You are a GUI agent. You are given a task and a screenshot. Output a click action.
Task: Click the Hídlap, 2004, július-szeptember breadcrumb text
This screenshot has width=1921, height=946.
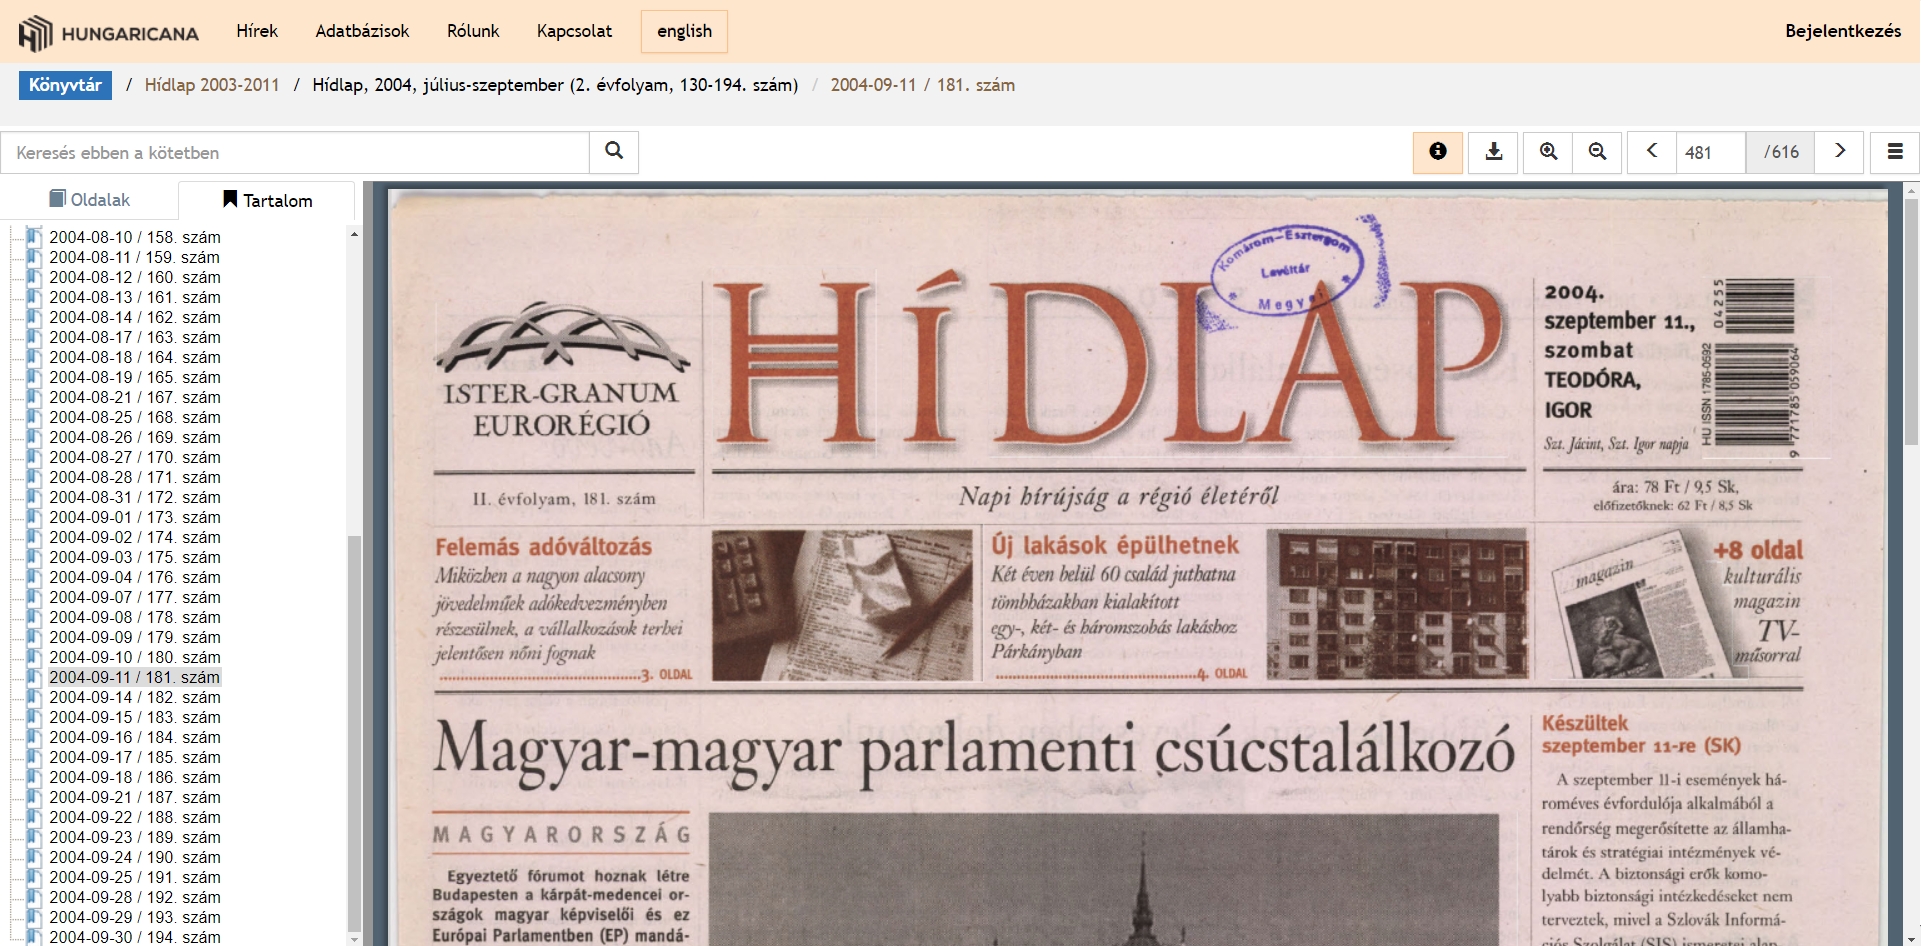[555, 85]
